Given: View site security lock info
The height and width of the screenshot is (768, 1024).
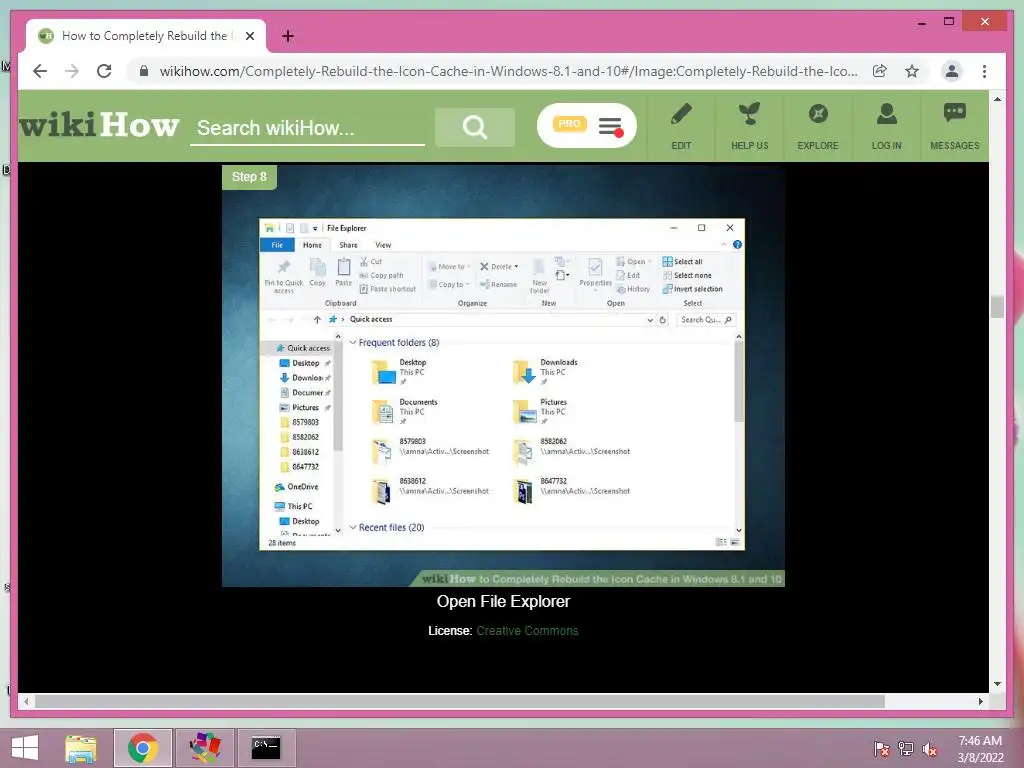Looking at the screenshot, I should point(144,71).
